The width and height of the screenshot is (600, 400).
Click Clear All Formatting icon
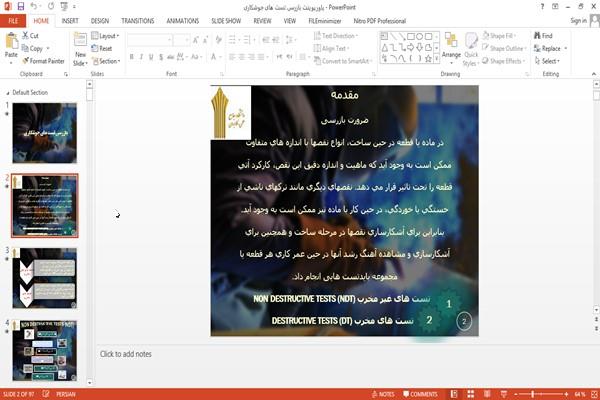click(x=218, y=40)
